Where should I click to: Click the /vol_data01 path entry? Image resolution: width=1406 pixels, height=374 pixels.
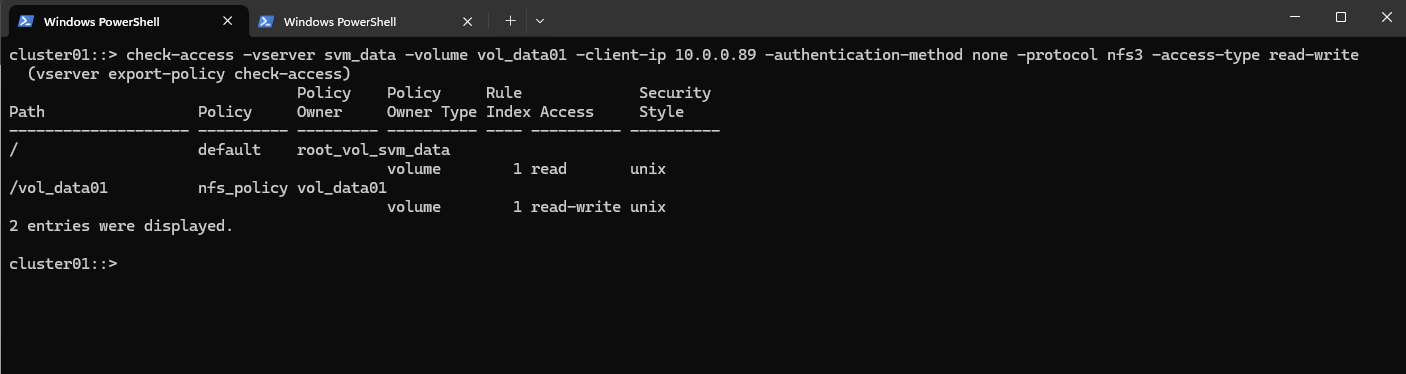click(58, 188)
